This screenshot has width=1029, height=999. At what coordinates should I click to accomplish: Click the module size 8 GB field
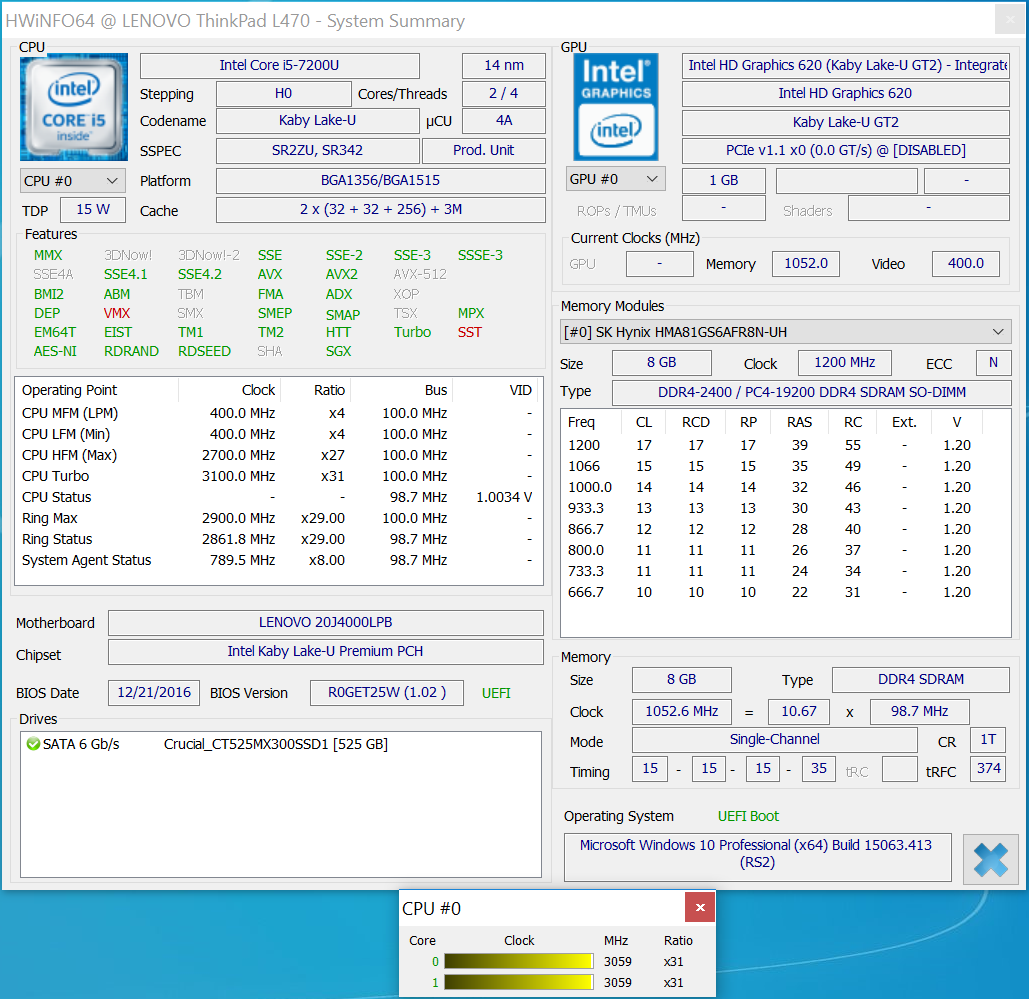click(662, 363)
